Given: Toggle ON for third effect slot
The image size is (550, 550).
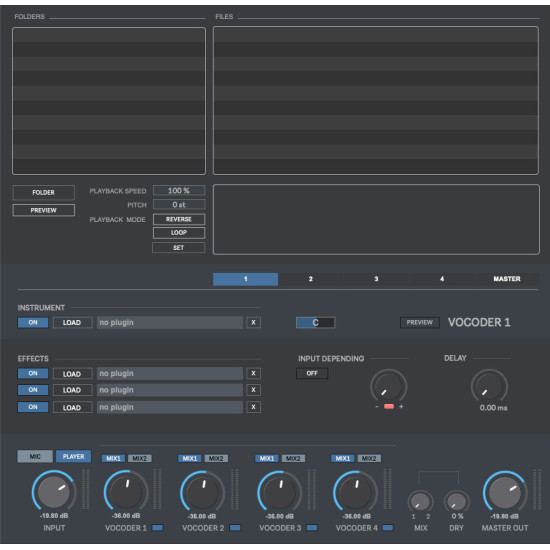Looking at the screenshot, I should point(33,407).
